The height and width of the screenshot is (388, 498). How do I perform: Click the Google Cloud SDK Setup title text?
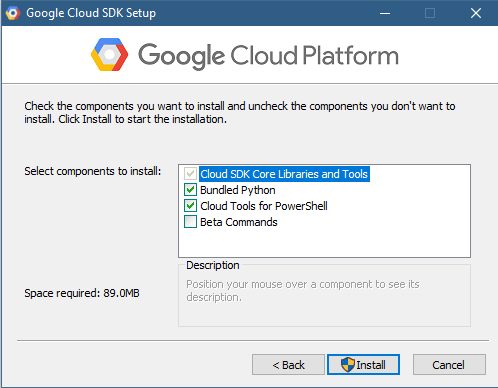(x=91, y=13)
